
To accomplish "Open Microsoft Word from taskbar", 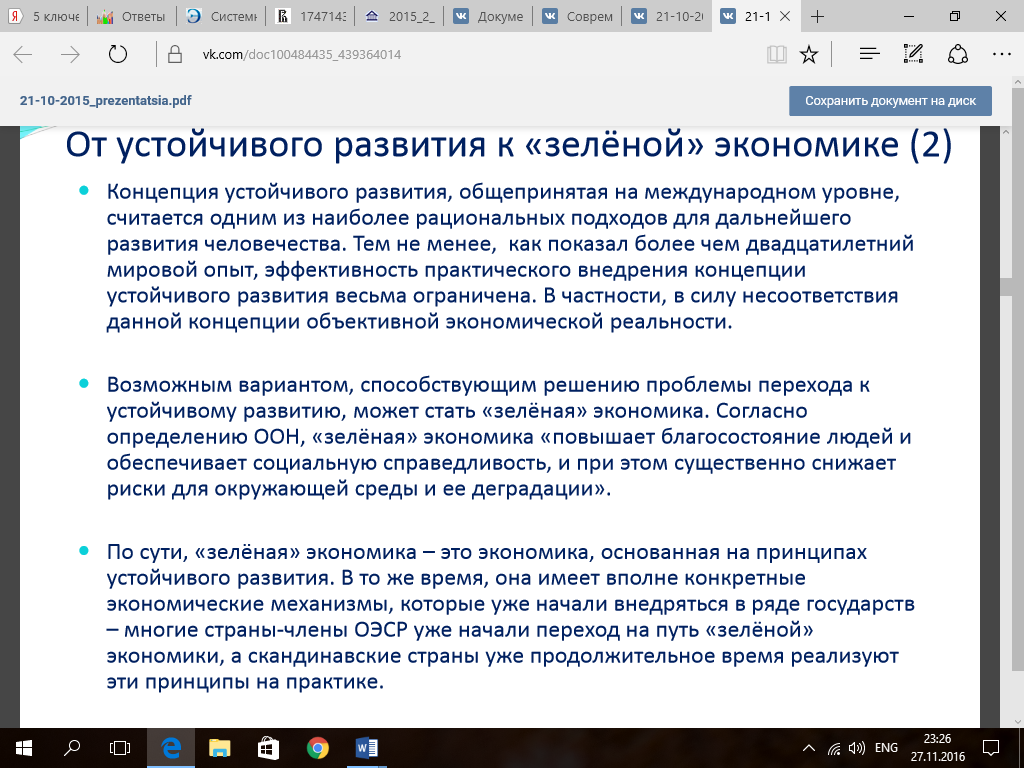I will 364,747.
